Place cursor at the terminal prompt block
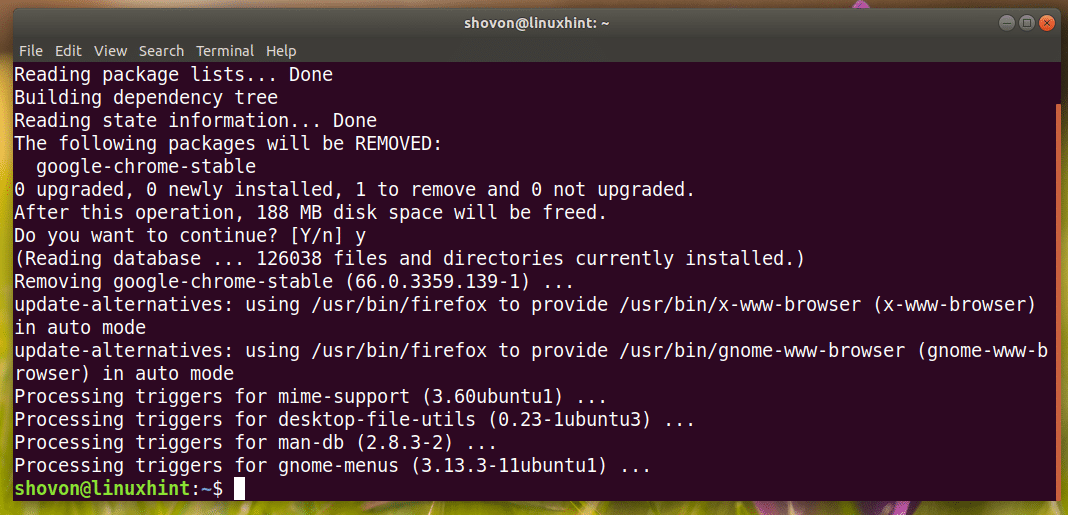 238,489
